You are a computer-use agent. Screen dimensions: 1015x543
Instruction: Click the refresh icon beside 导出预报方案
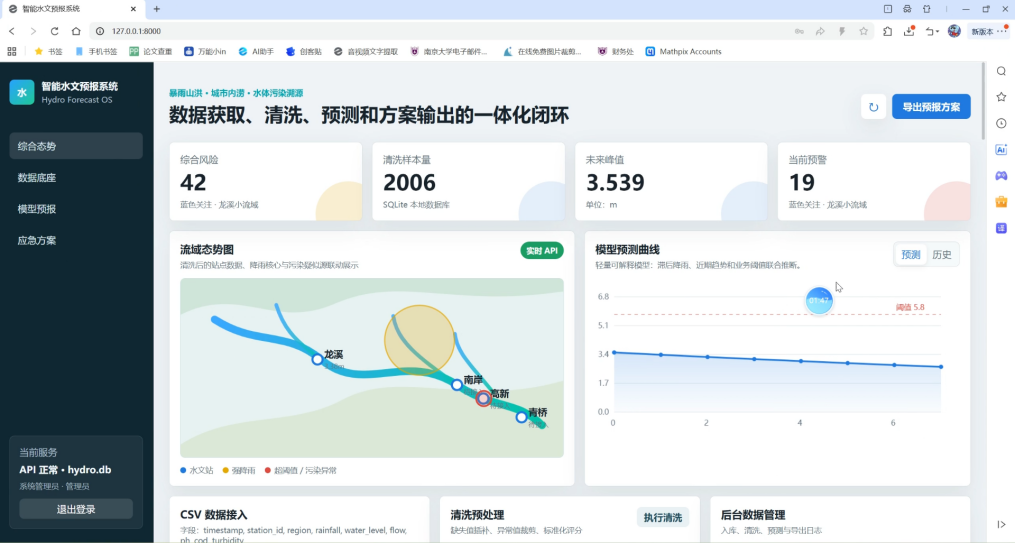[873, 107]
